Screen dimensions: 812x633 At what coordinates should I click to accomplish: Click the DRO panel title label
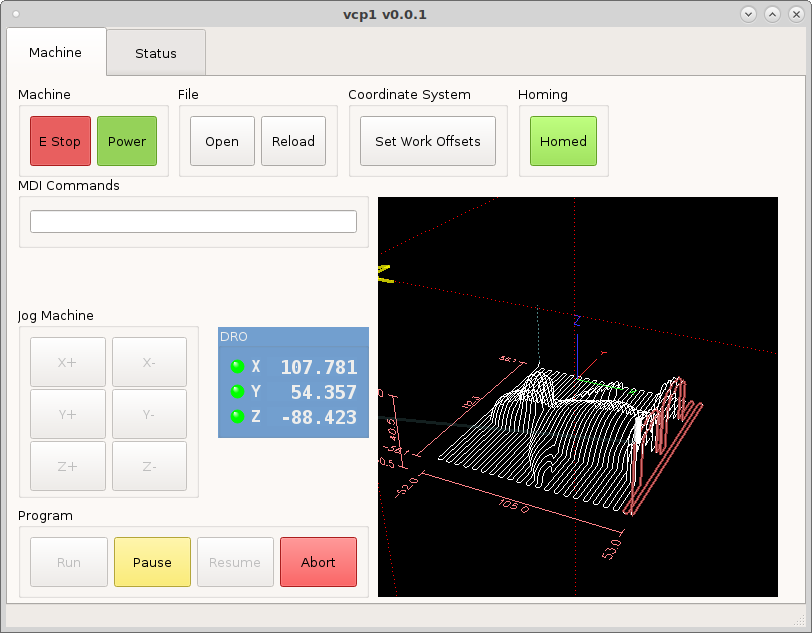pos(234,337)
